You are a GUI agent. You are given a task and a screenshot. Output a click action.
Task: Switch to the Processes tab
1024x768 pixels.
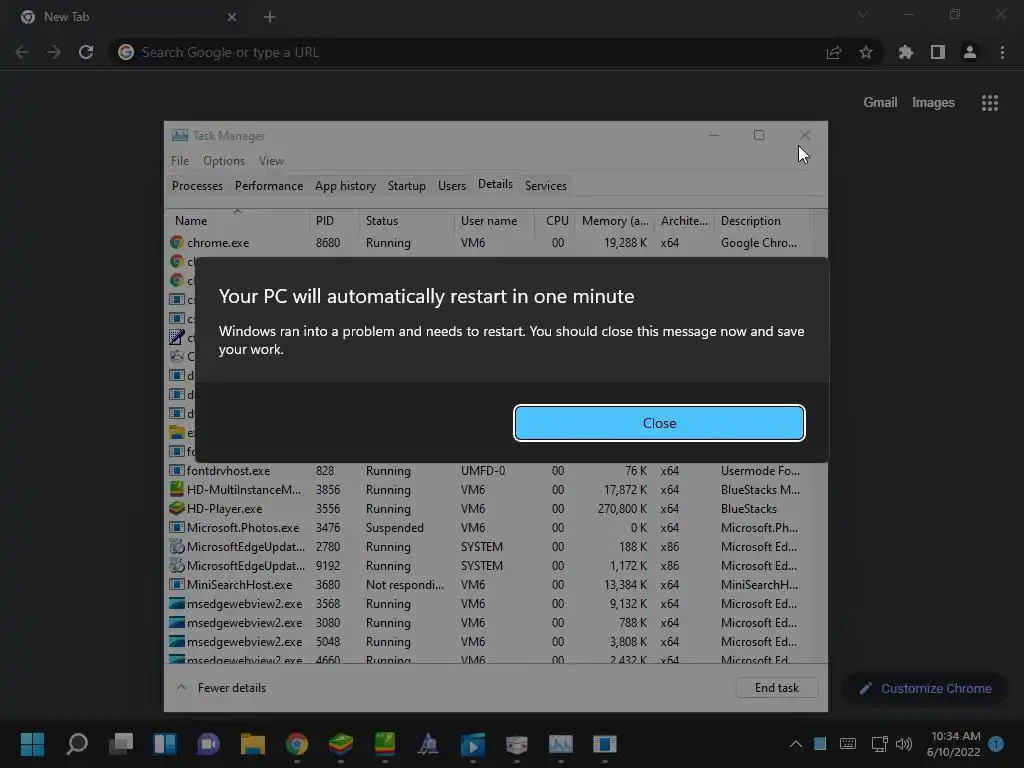[x=197, y=185]
